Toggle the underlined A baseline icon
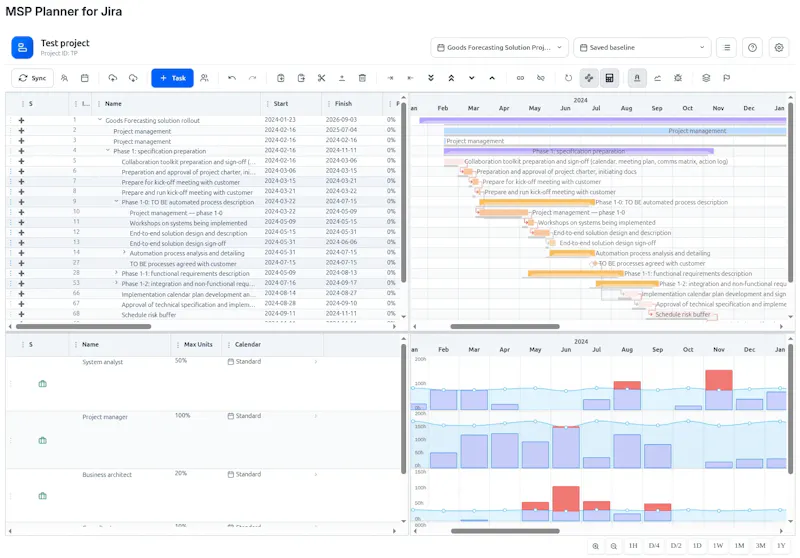 [x=637, y=78]
